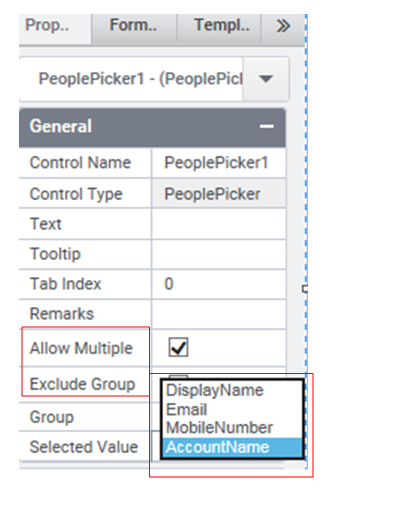Show more tabs with double chevron
Image resolution: width=414 pixels, height=509 pixels.
pyautogui.click(x=283, y=26)
